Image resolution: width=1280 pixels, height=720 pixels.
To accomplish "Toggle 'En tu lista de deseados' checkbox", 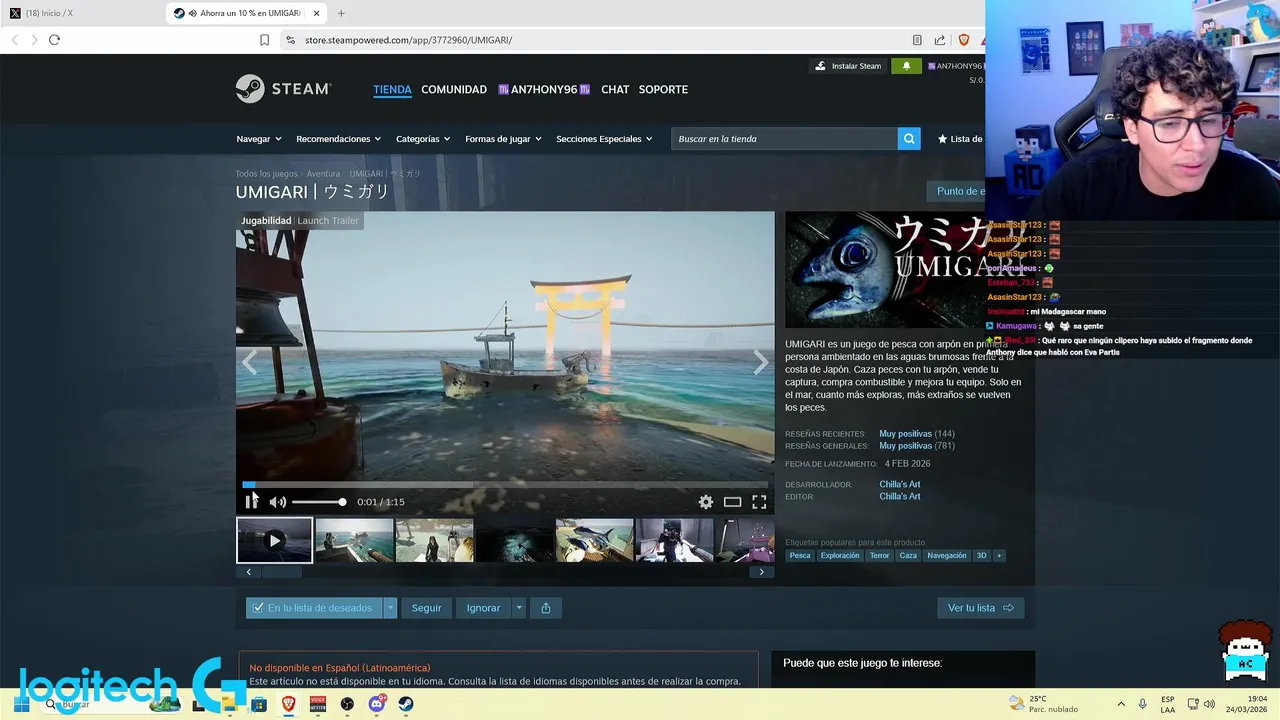I will point(258,608).
